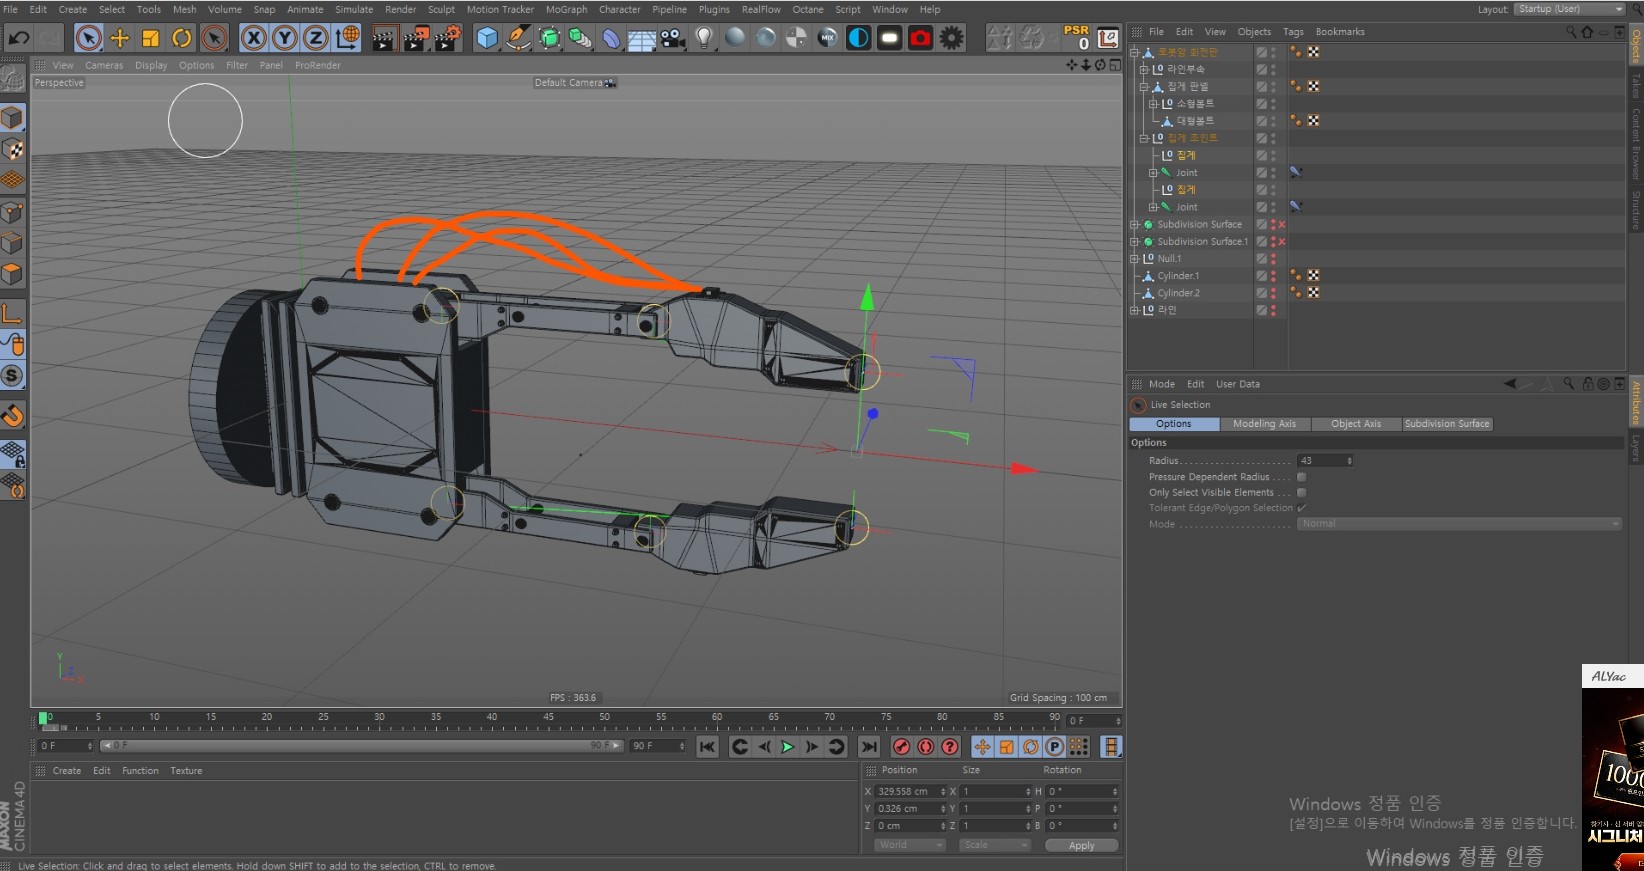This screenshot has width=1644, height=871.
Task: Open the MoGraph menu
Action: coord(566,9)
